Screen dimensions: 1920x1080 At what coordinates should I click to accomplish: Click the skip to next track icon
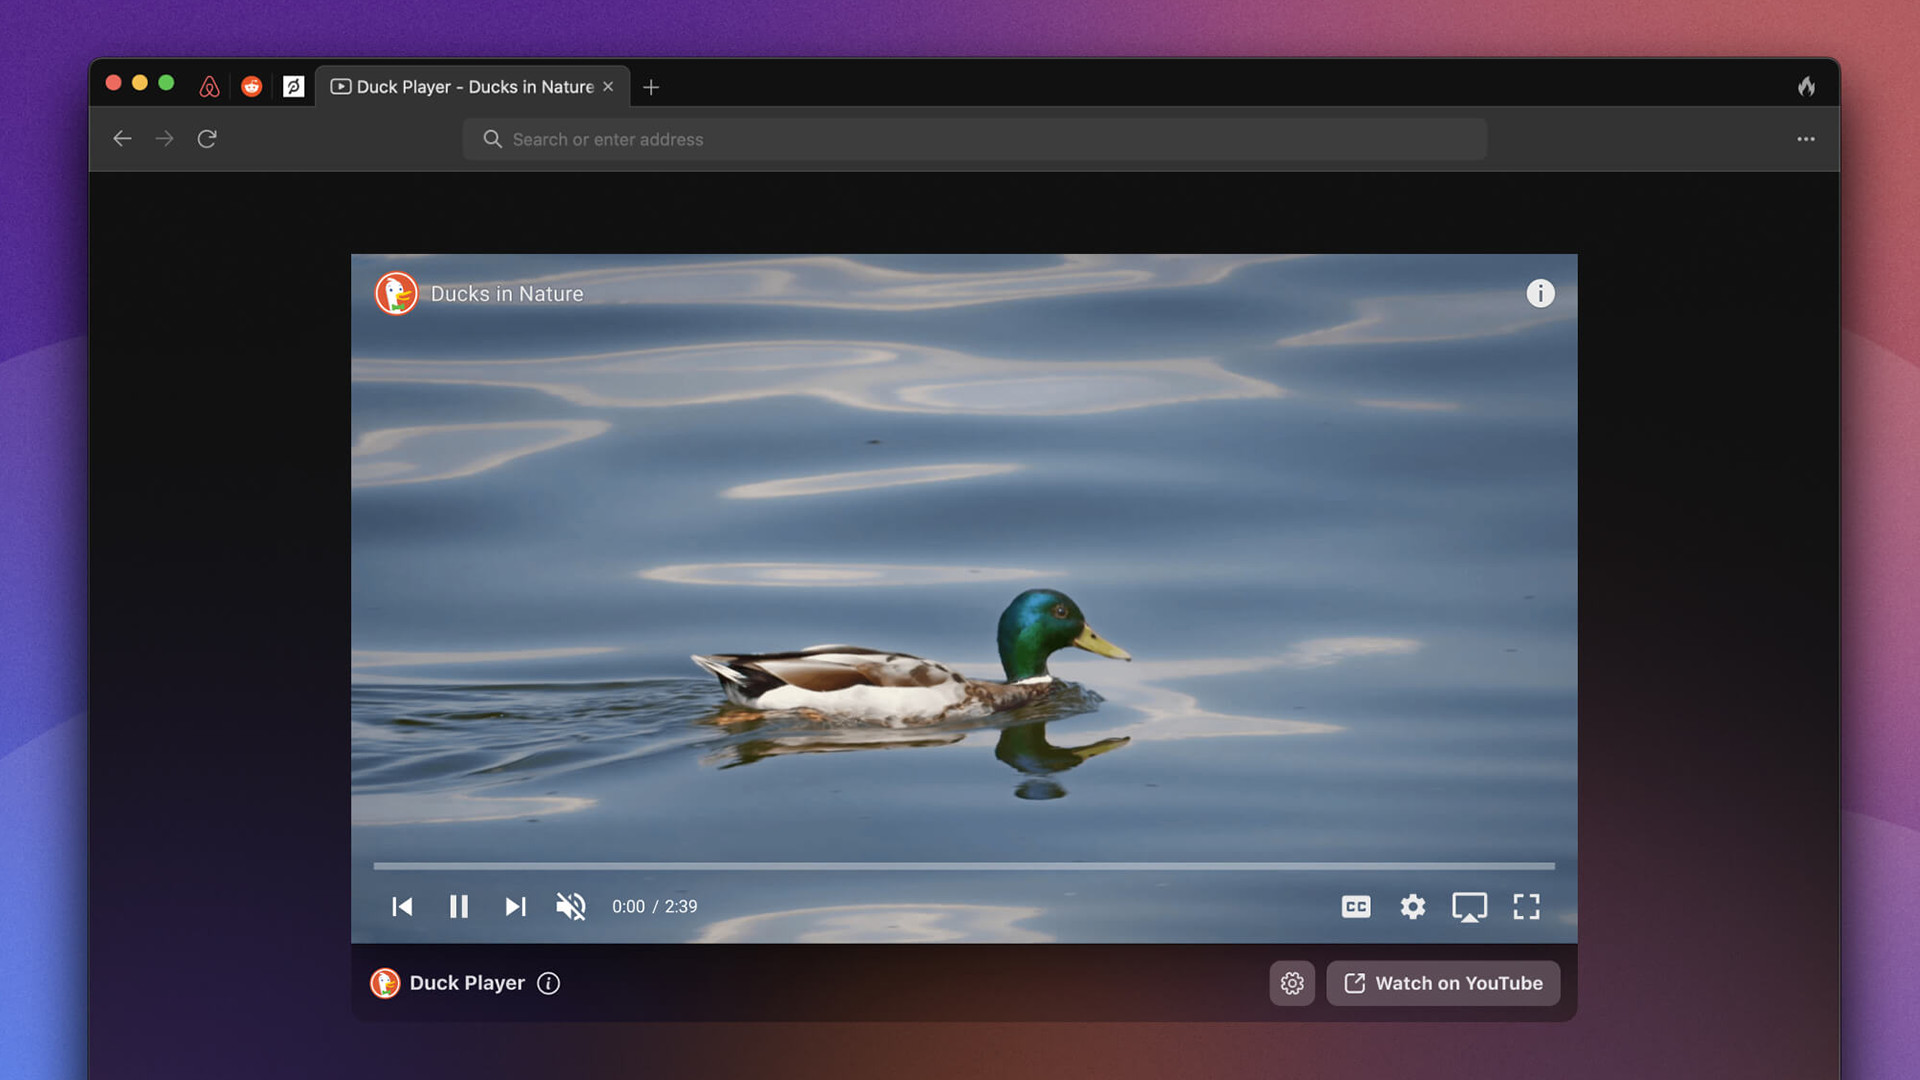514,906
